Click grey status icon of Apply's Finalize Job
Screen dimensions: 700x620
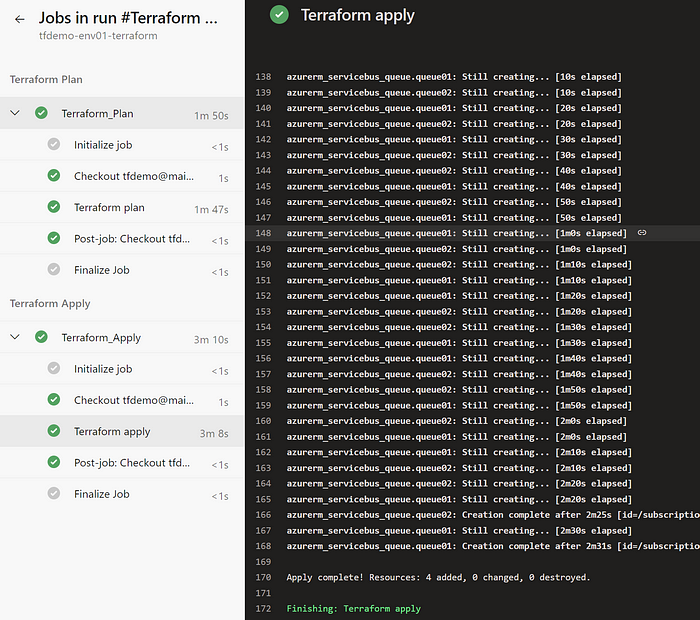click(54, 493)
